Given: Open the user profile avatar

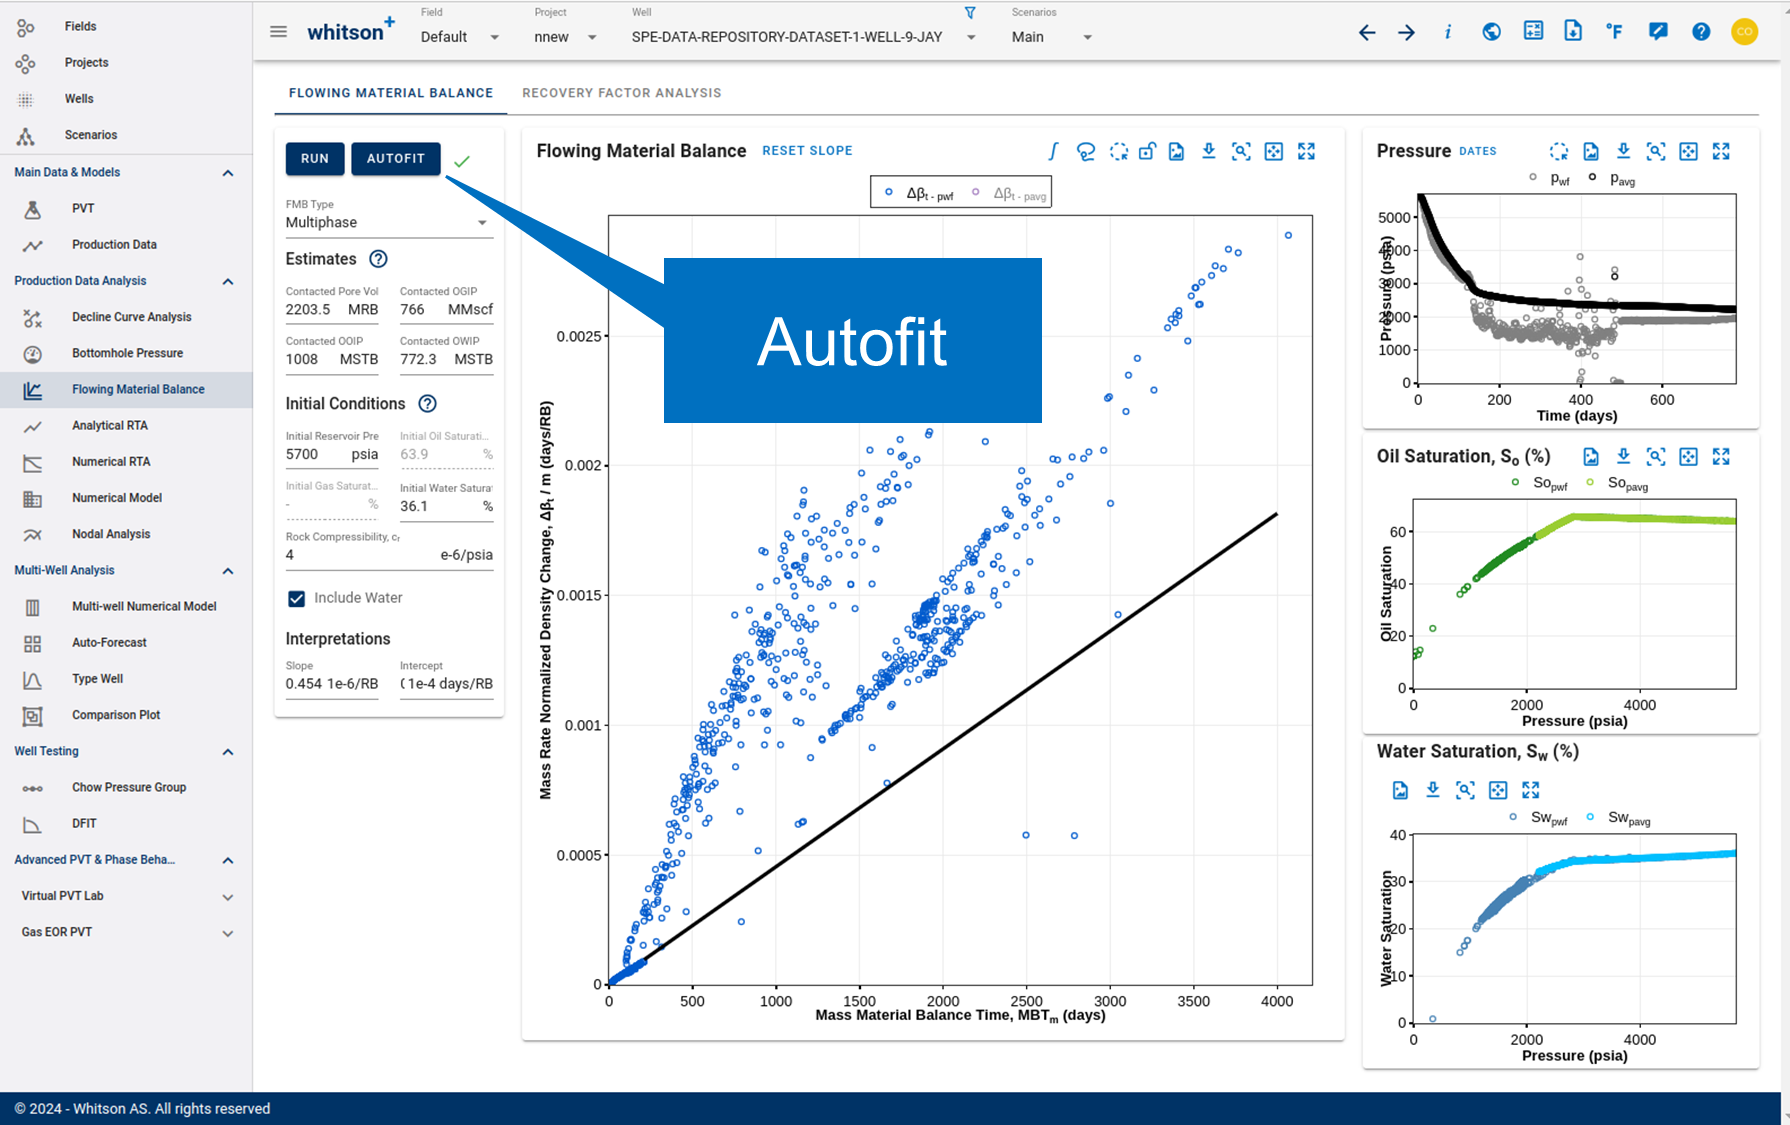Looking at the screenshot, I should (1745, 32).
